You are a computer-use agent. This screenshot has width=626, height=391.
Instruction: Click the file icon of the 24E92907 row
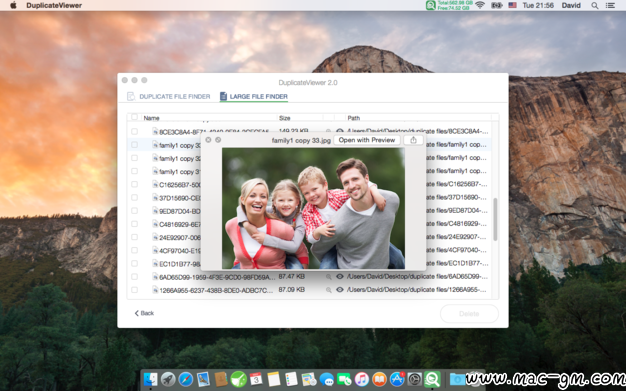[155, 237]
